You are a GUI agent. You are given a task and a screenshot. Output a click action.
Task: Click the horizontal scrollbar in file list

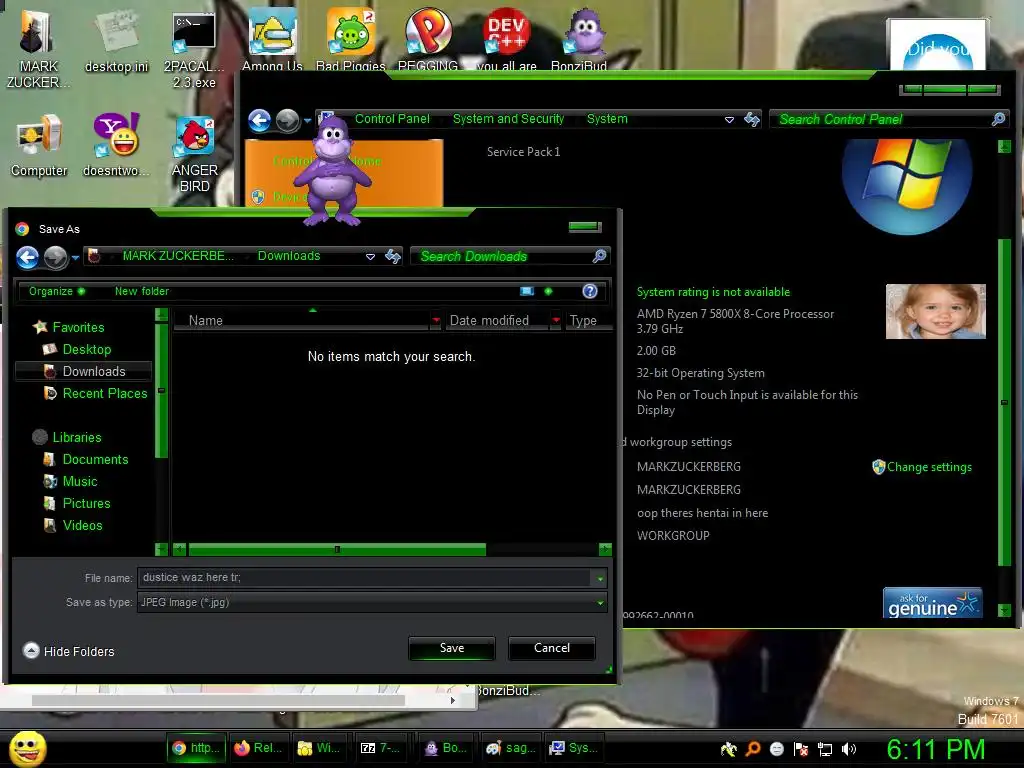(336, 549)
